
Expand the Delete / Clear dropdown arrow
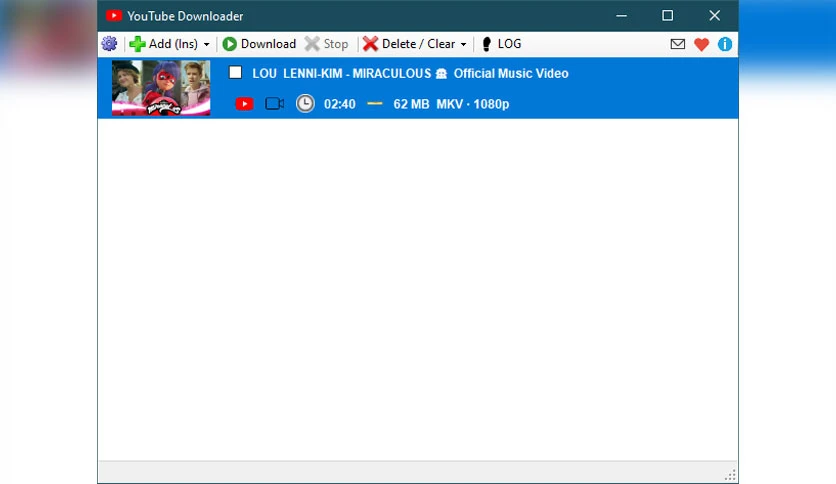(463, 44)
